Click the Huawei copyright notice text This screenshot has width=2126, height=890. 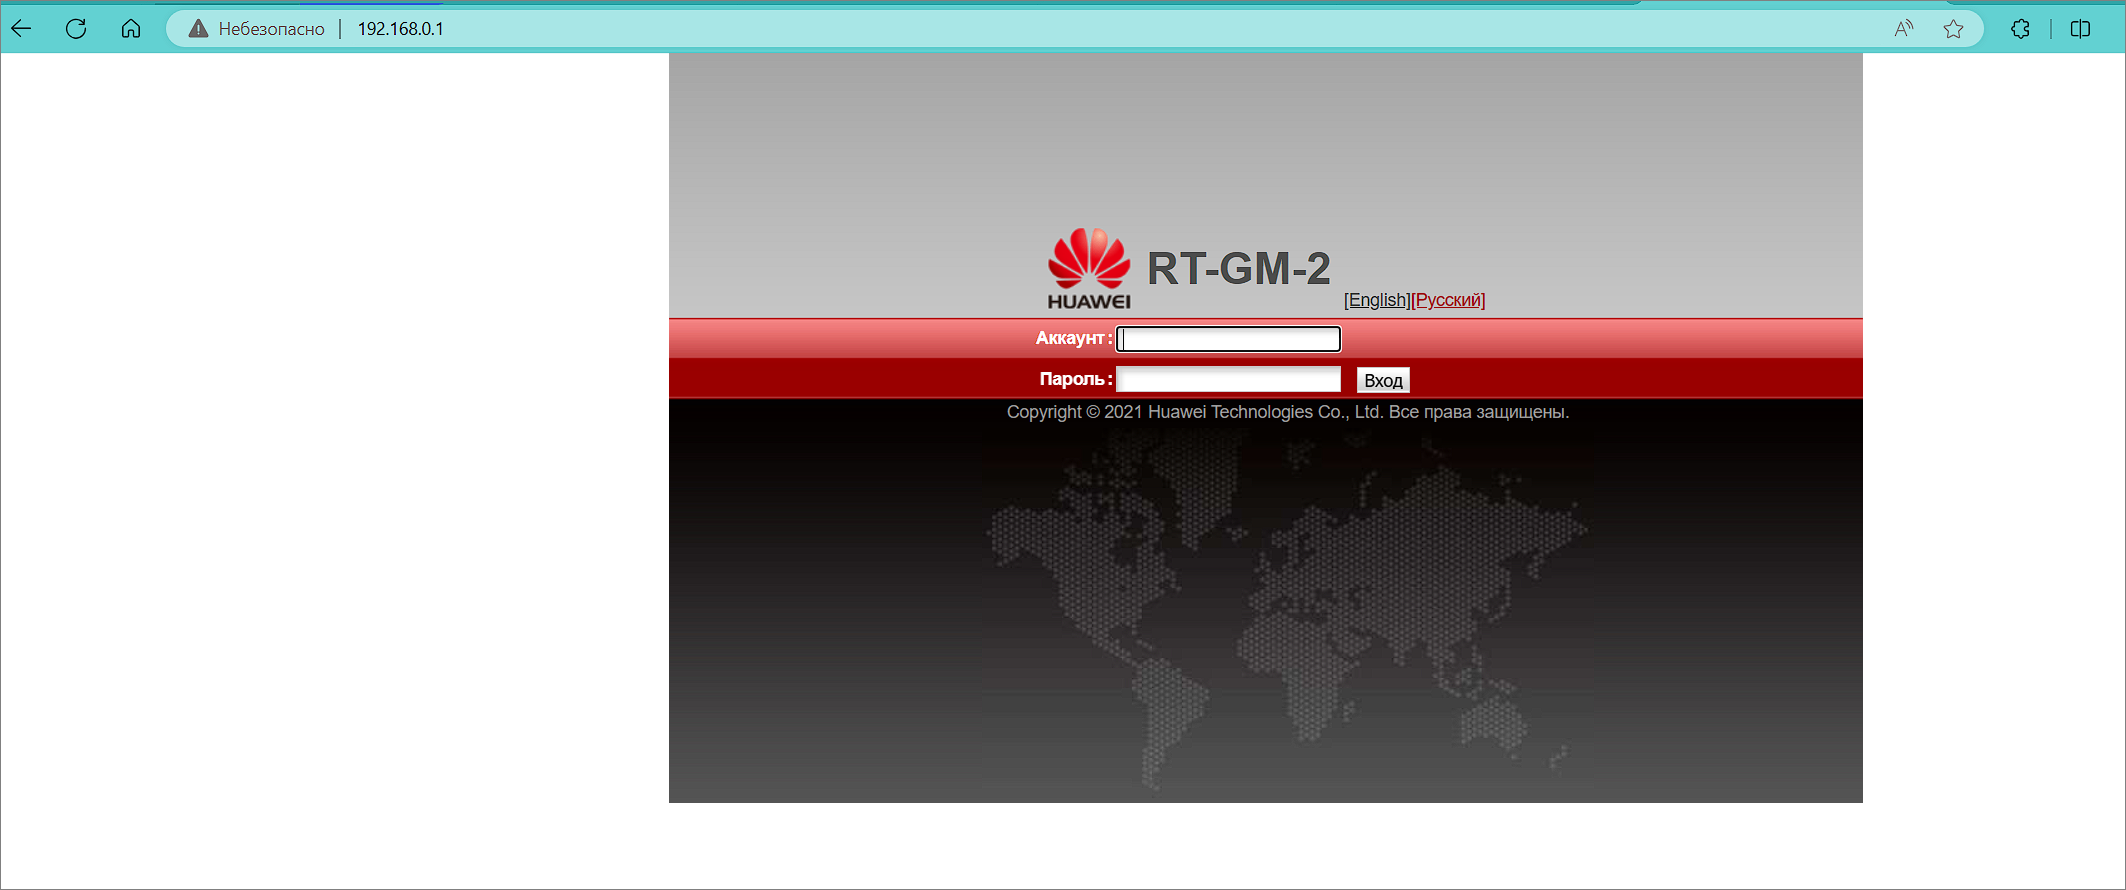click(1287, 412)
